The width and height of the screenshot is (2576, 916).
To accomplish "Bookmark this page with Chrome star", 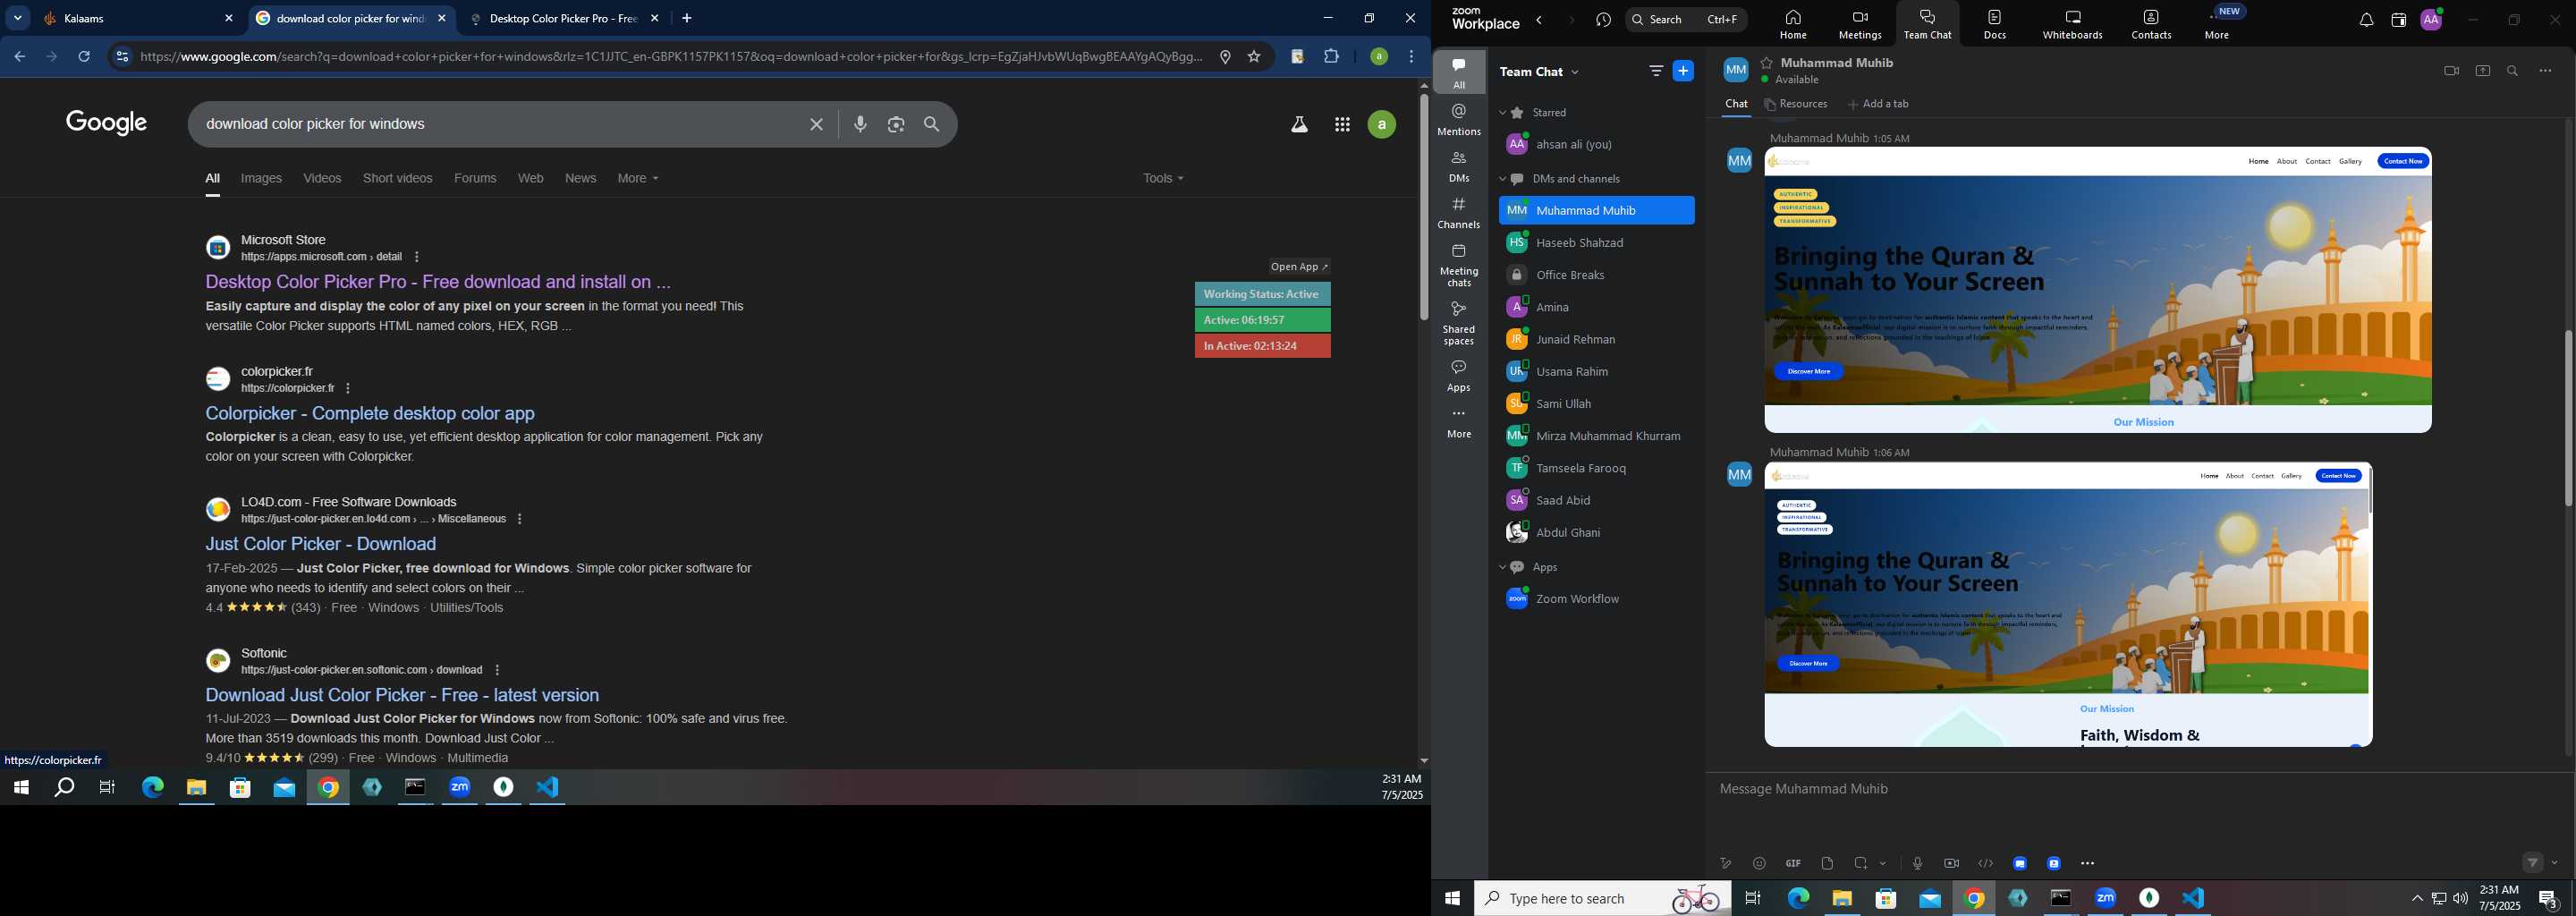I will (1254, 57).
